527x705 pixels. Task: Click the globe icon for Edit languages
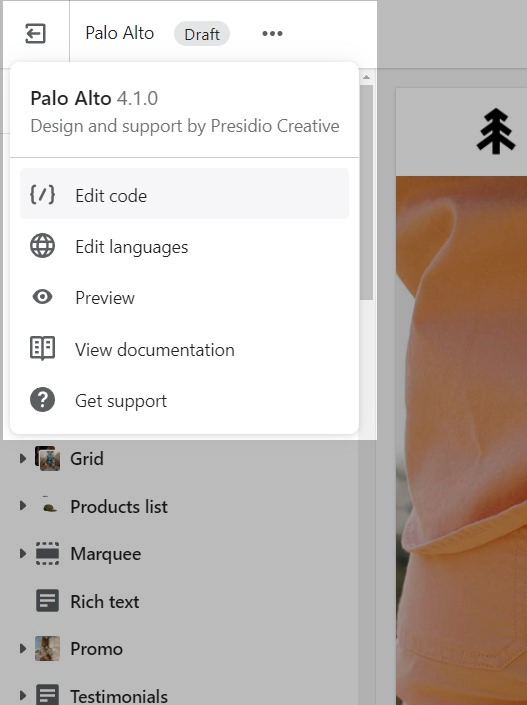pyautogui.click(x=42, y=246)
